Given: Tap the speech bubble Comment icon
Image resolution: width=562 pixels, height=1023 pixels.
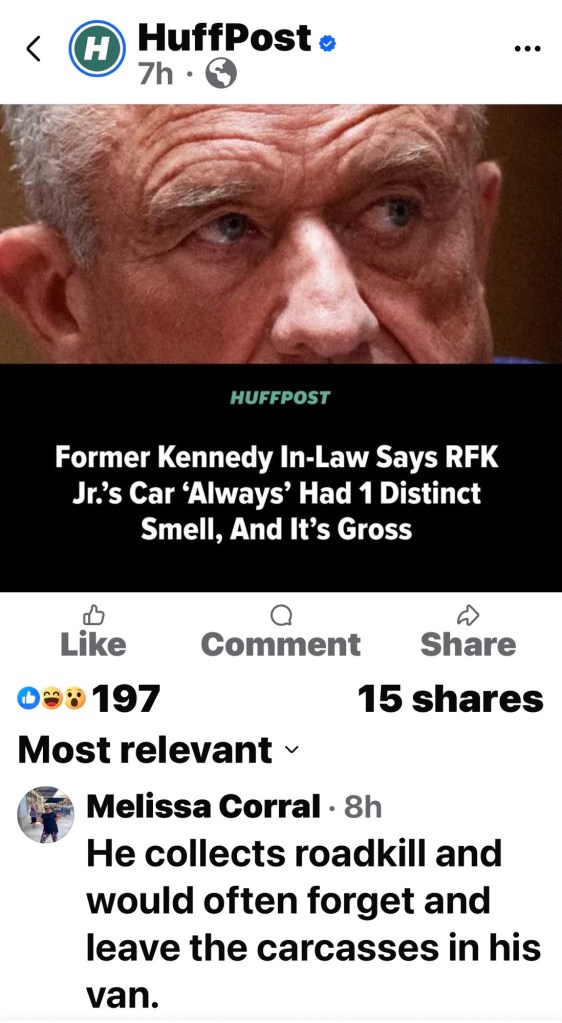Looking at the screenshot, I should click(x=281, y=615).
